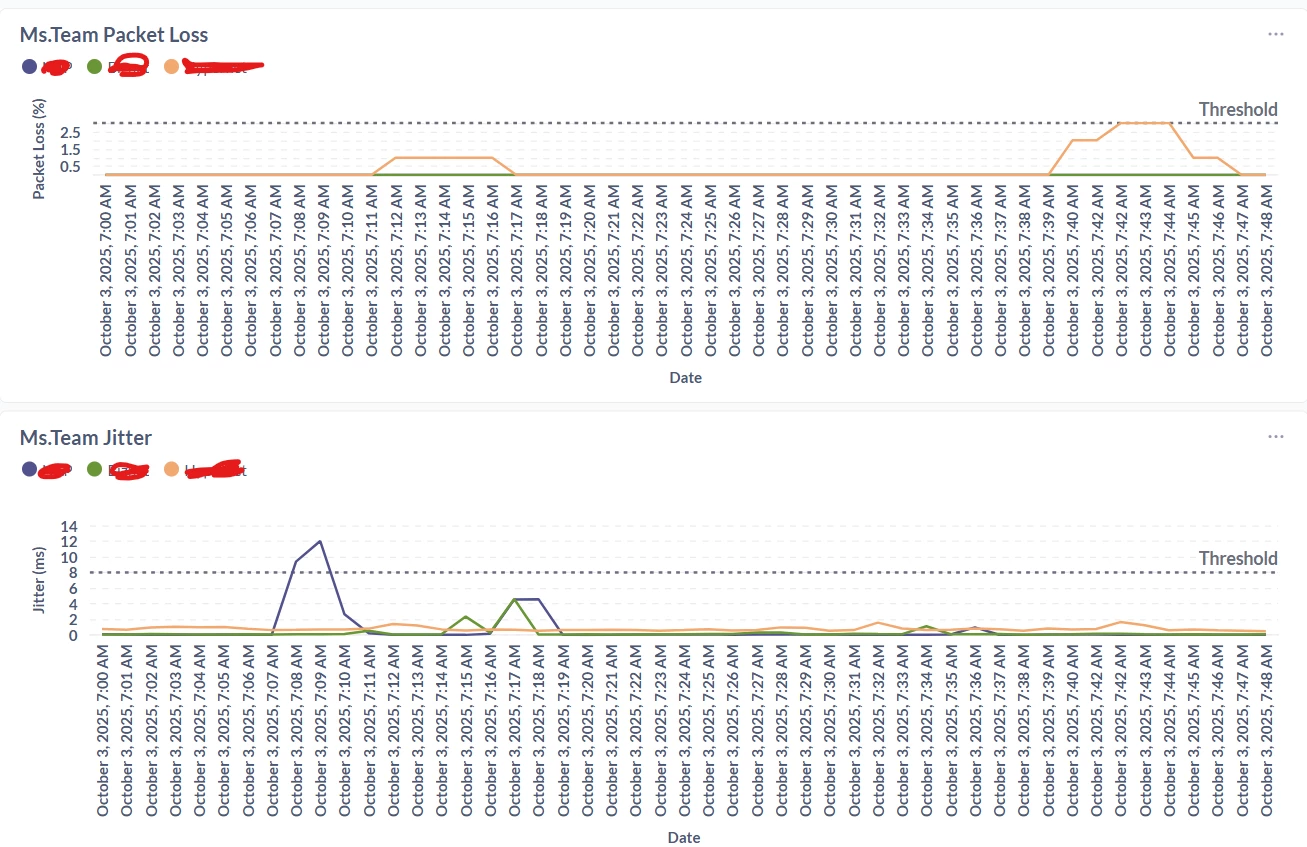The height and width of the screenshot is (847, 1307).
Task: Click the 7:43 AM date label in Packet Loss chart
Action: [1147, 270]
